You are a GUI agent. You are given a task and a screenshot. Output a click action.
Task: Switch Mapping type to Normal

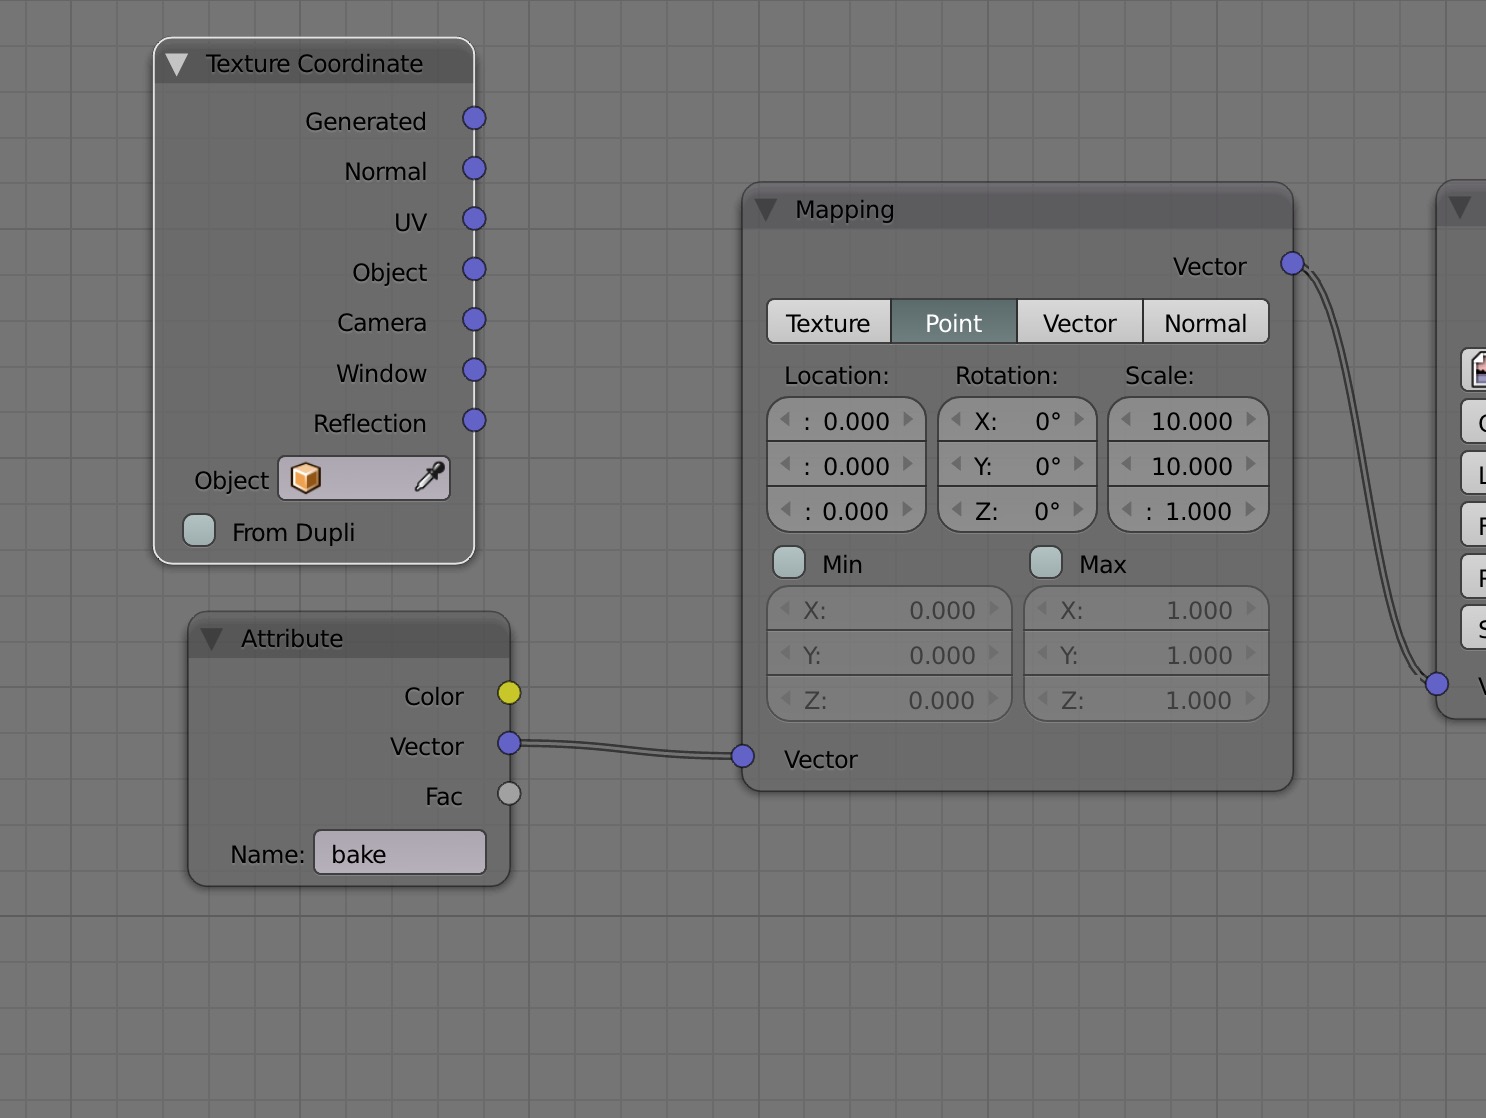point(1206,322)
